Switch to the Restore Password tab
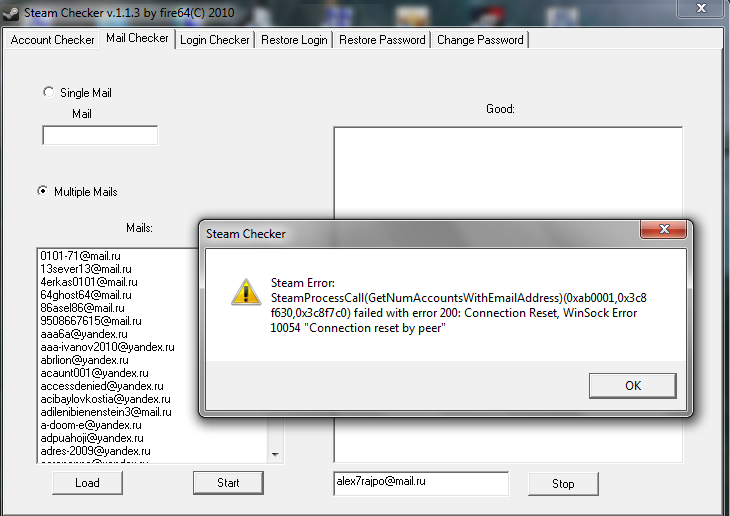The height and width of the screenshot is (516, 730). pos(382,40)
